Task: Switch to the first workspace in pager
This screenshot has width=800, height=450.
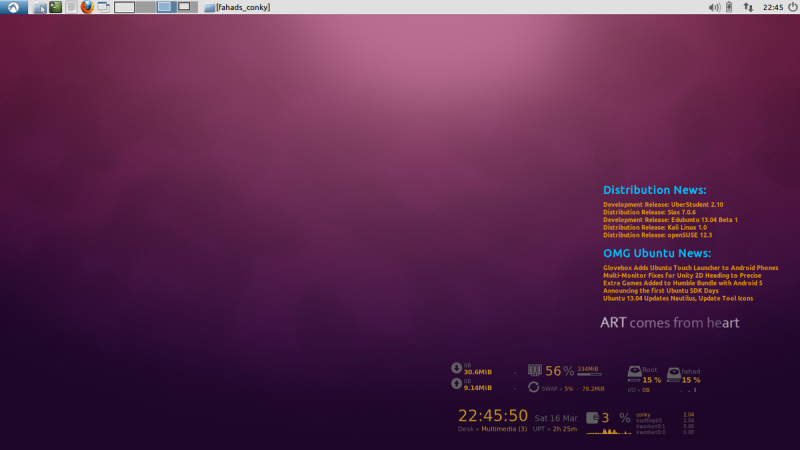Action: pos(124,7)
